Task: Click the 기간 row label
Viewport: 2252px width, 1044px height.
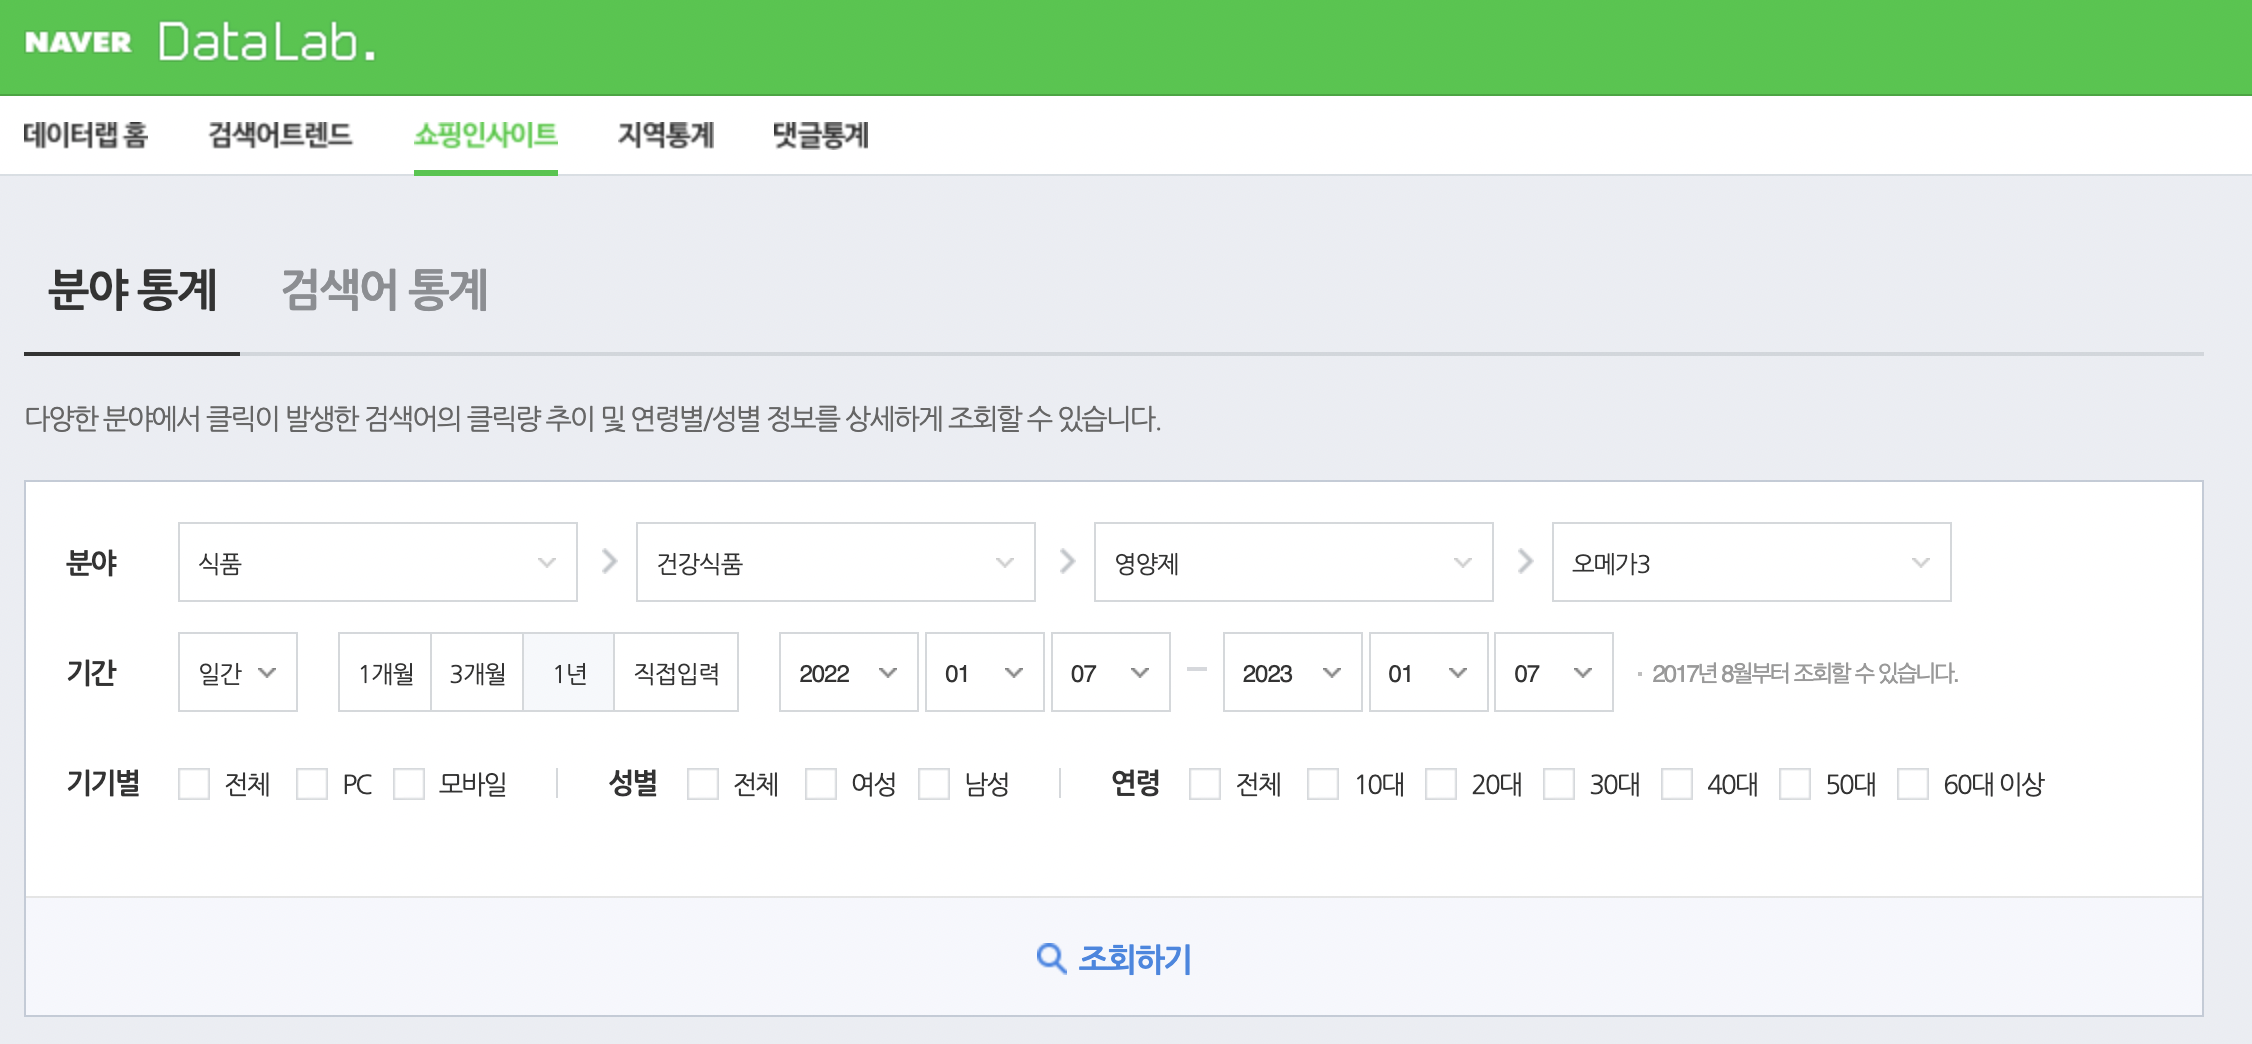Action: pyautogui.click(x=91, y=672)
